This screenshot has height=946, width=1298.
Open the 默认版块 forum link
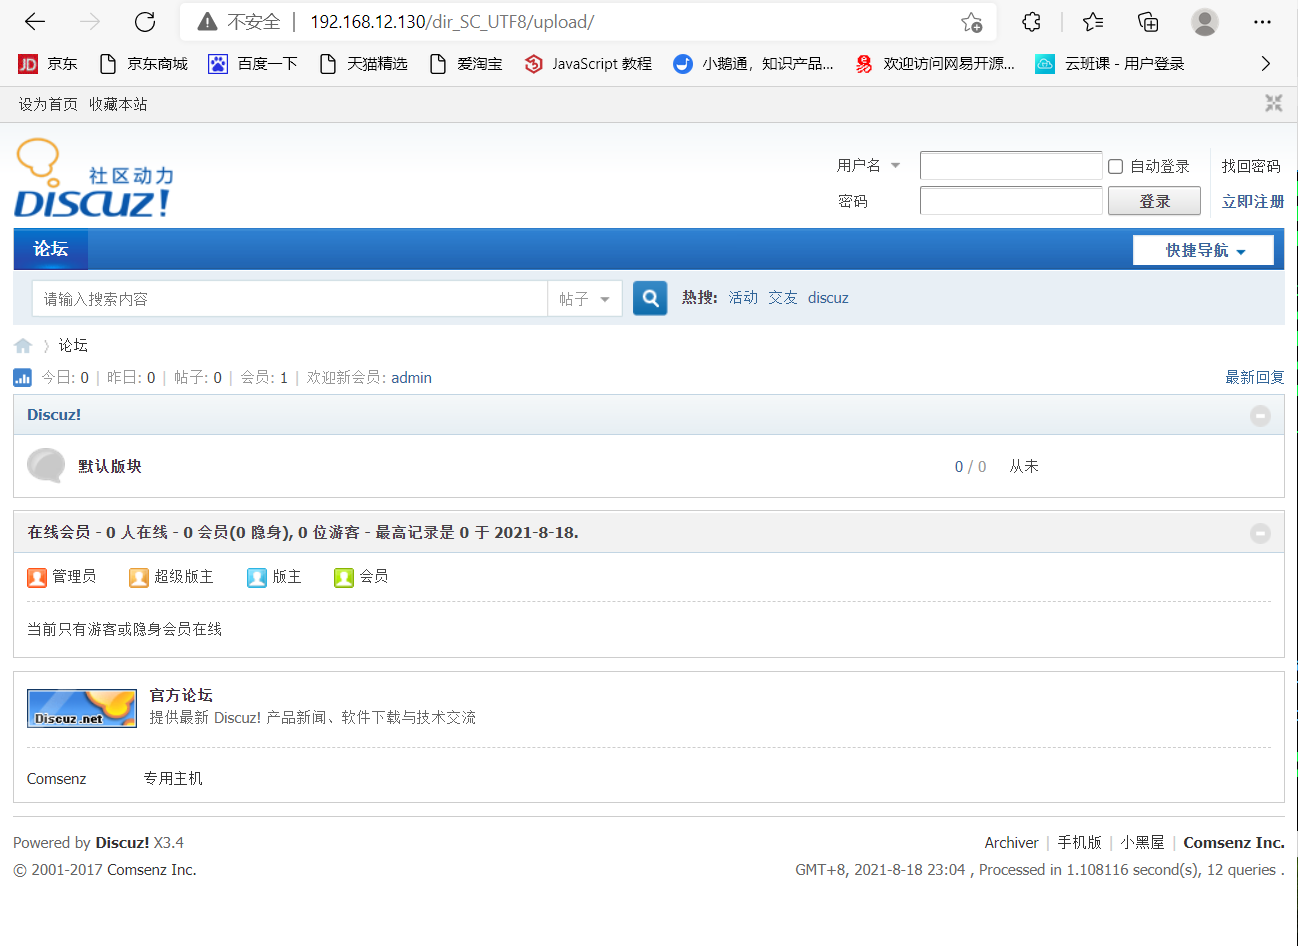tap(110, 466)
